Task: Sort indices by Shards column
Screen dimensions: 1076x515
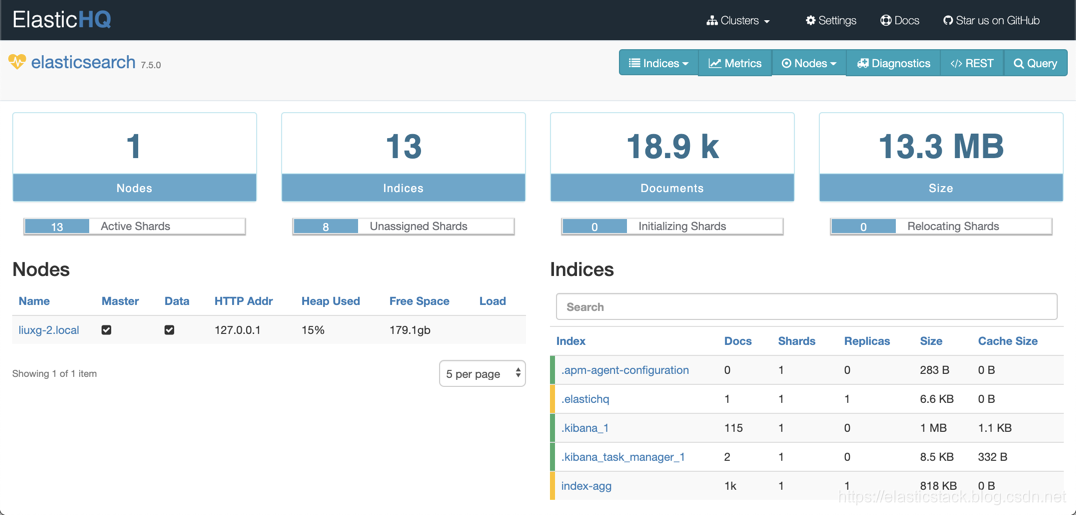Action: pyautogui.click(x=797, y=341)
